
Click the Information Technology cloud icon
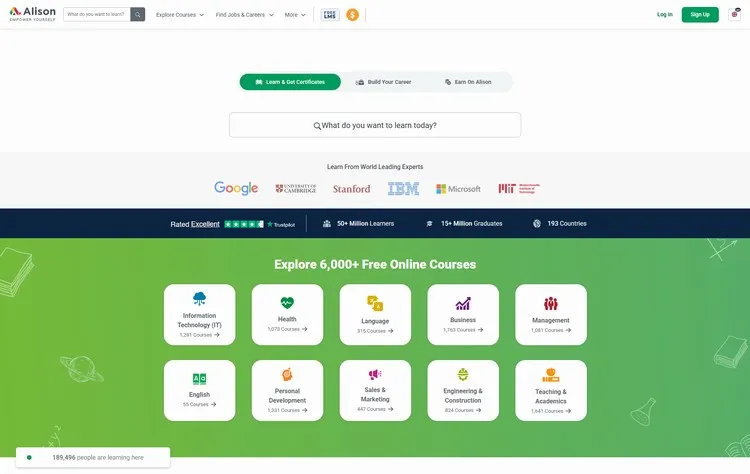tap(199, 298)
